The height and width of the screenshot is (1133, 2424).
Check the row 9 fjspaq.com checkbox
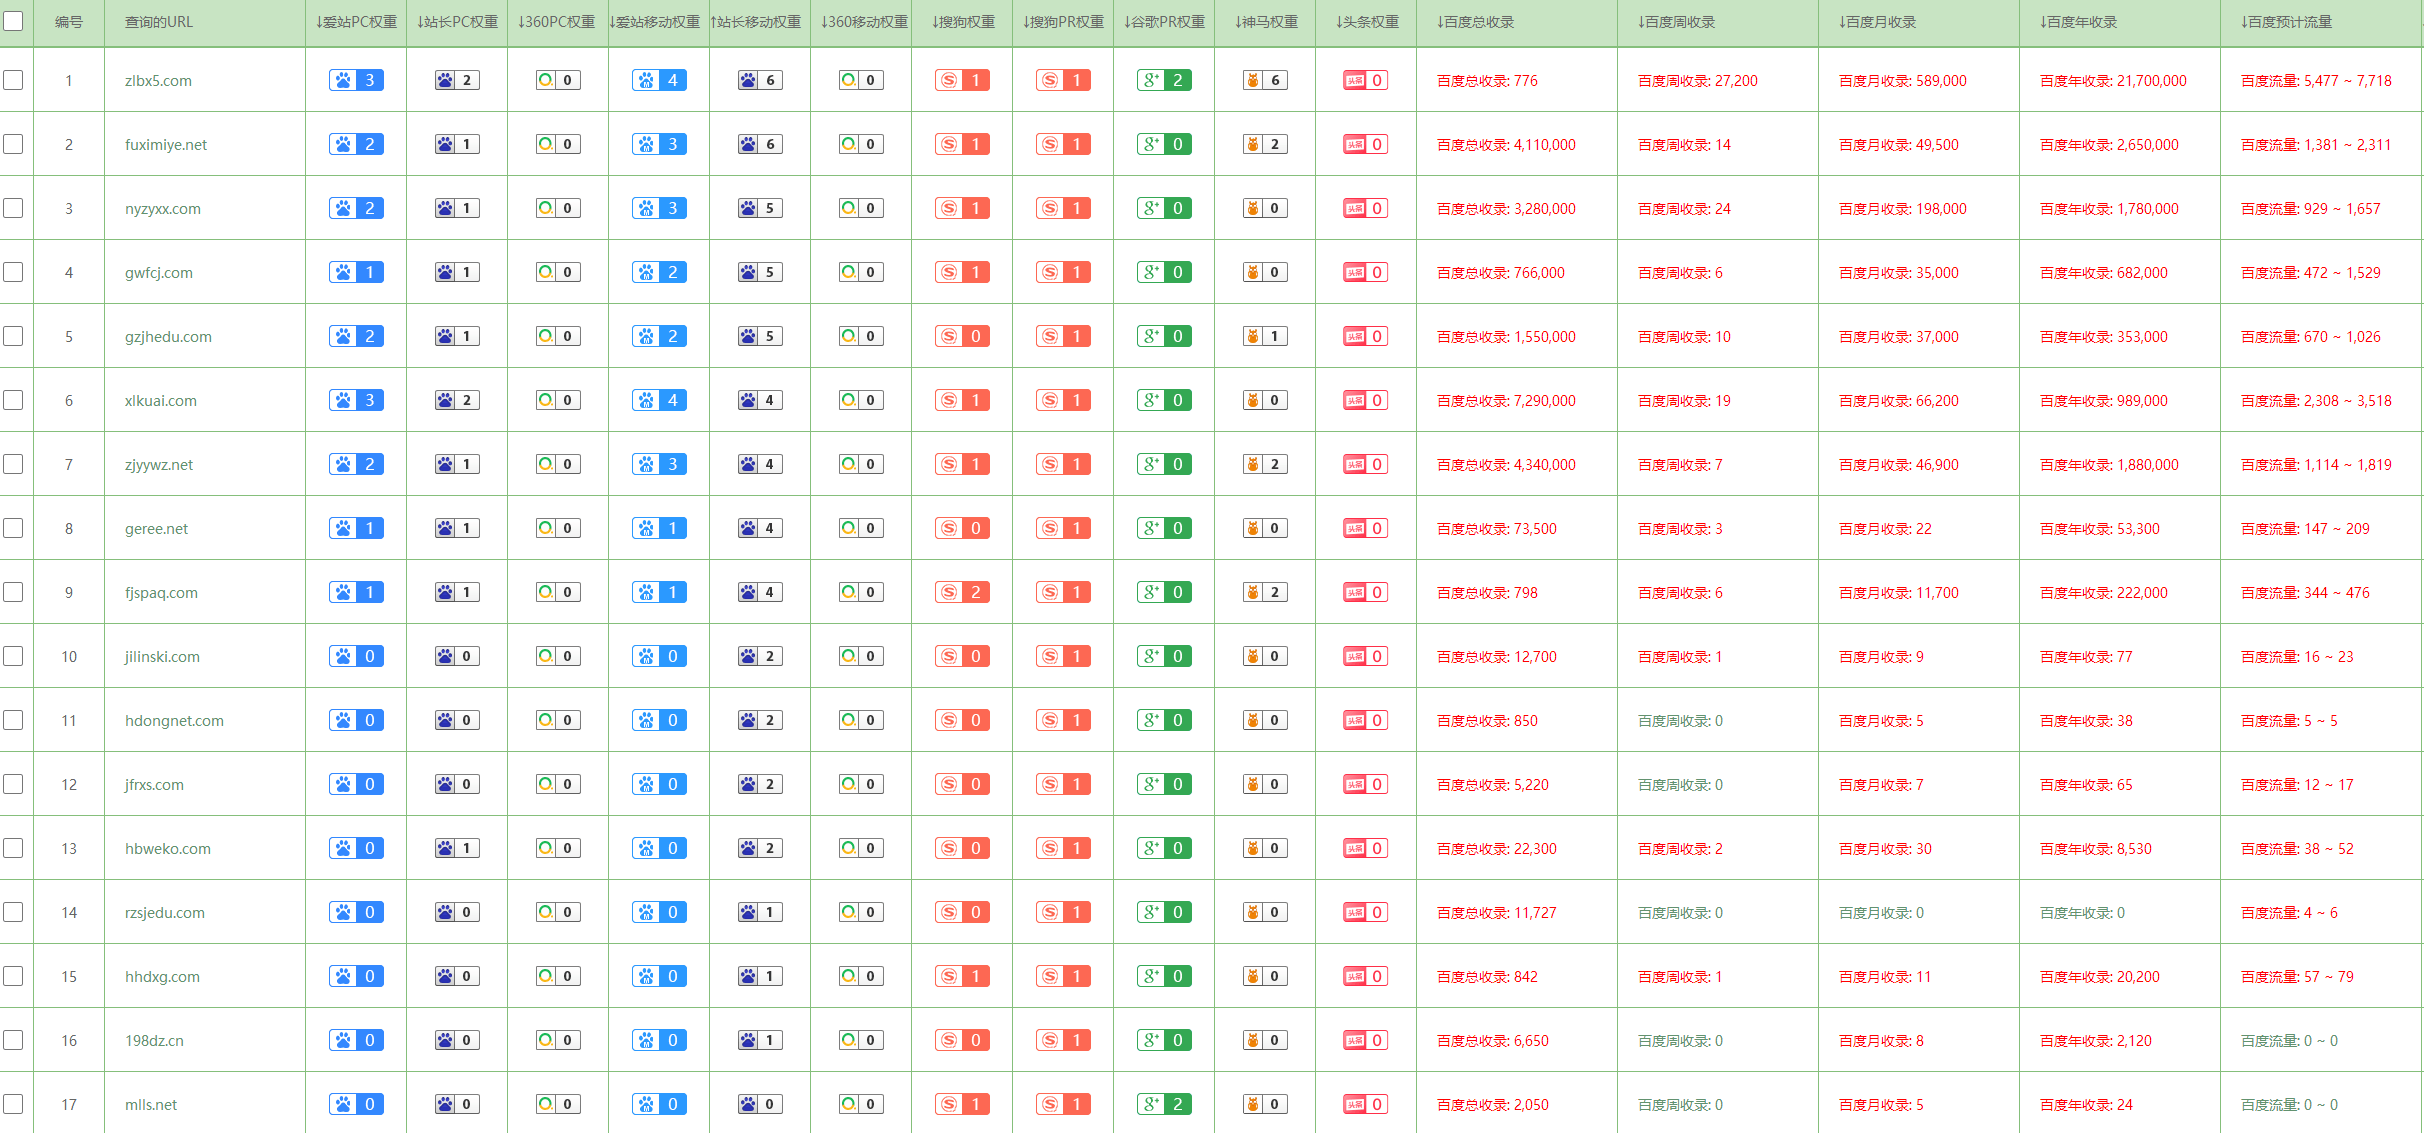tap(13, 592)
